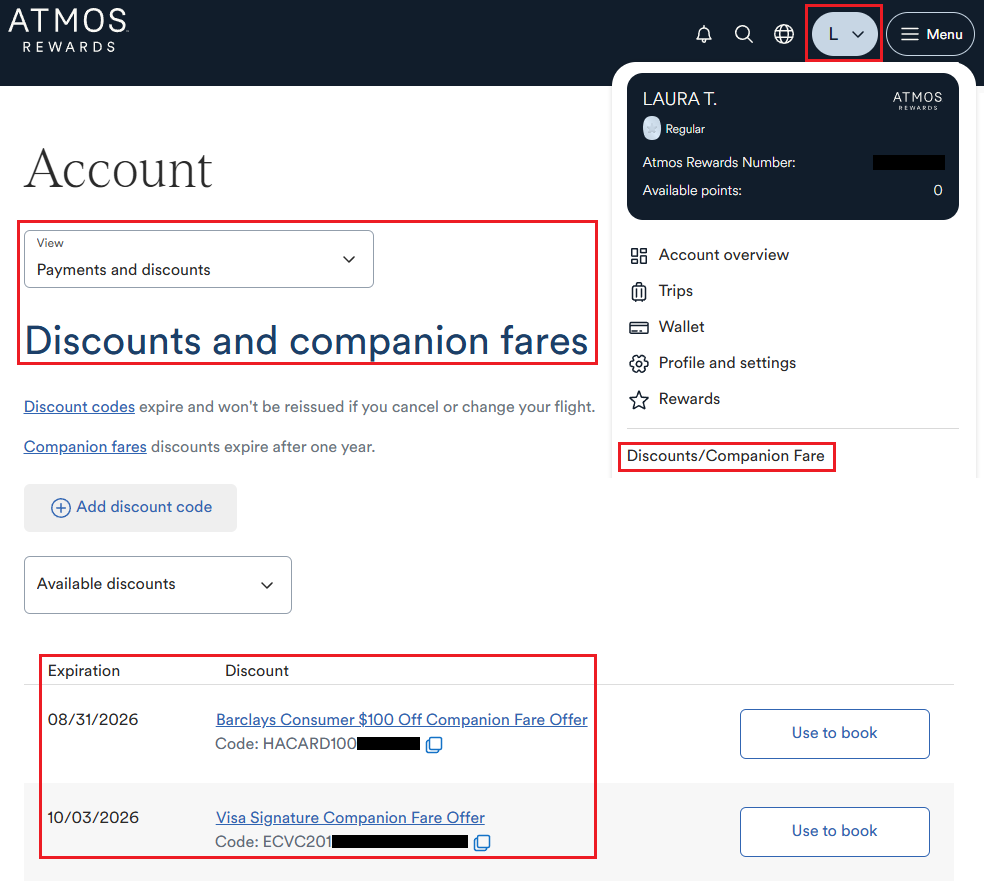Click the plus icon beside Add discount code
Viewport: 984px width, 890px height.
(61, 508)
